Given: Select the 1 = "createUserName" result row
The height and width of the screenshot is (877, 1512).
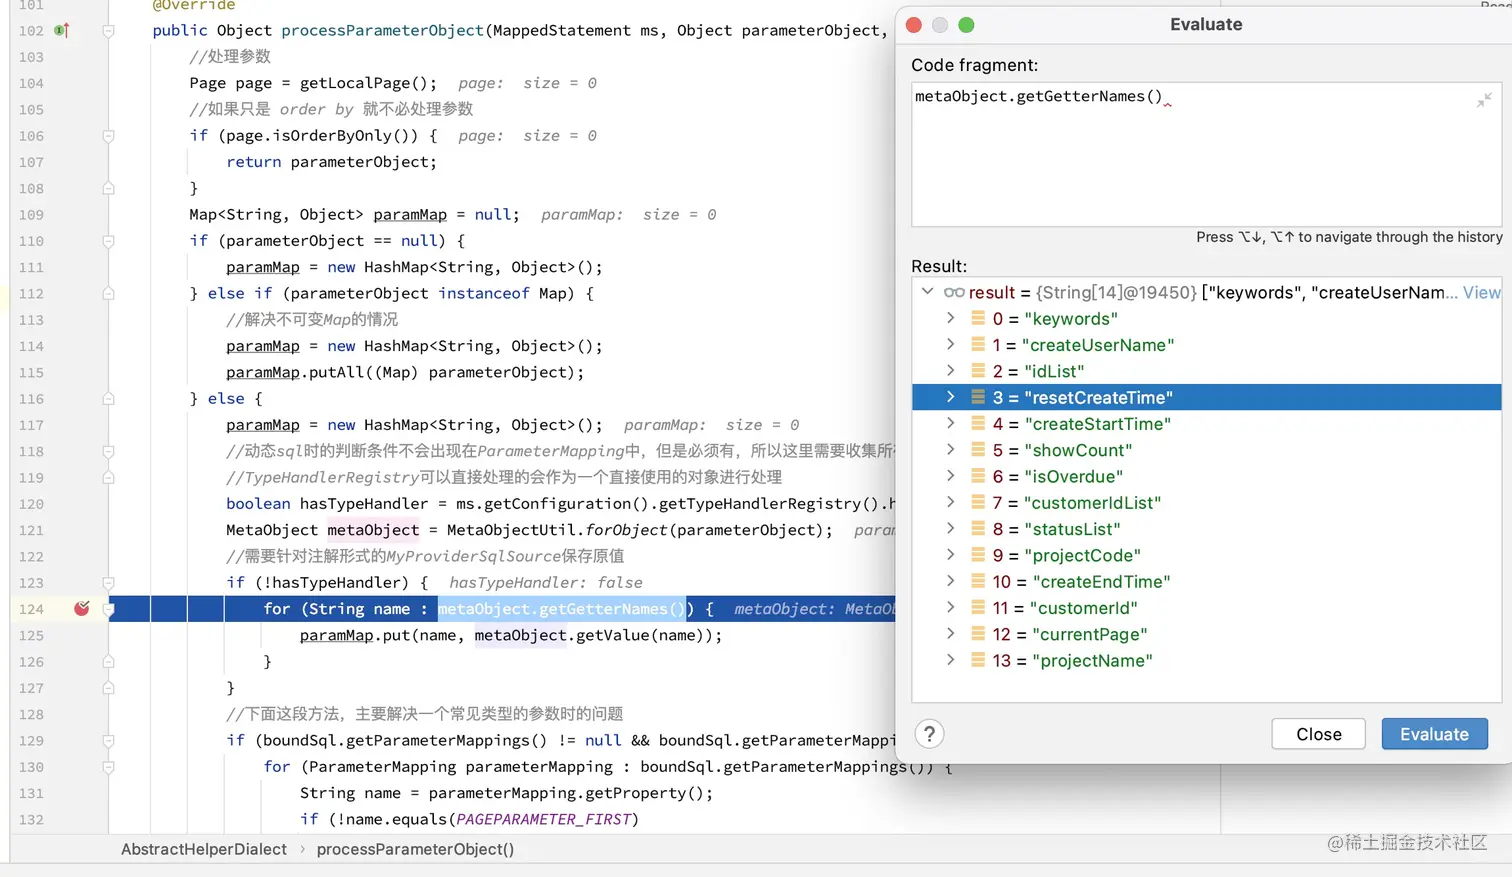Looking at the screenshot, I should [1207, 345].
